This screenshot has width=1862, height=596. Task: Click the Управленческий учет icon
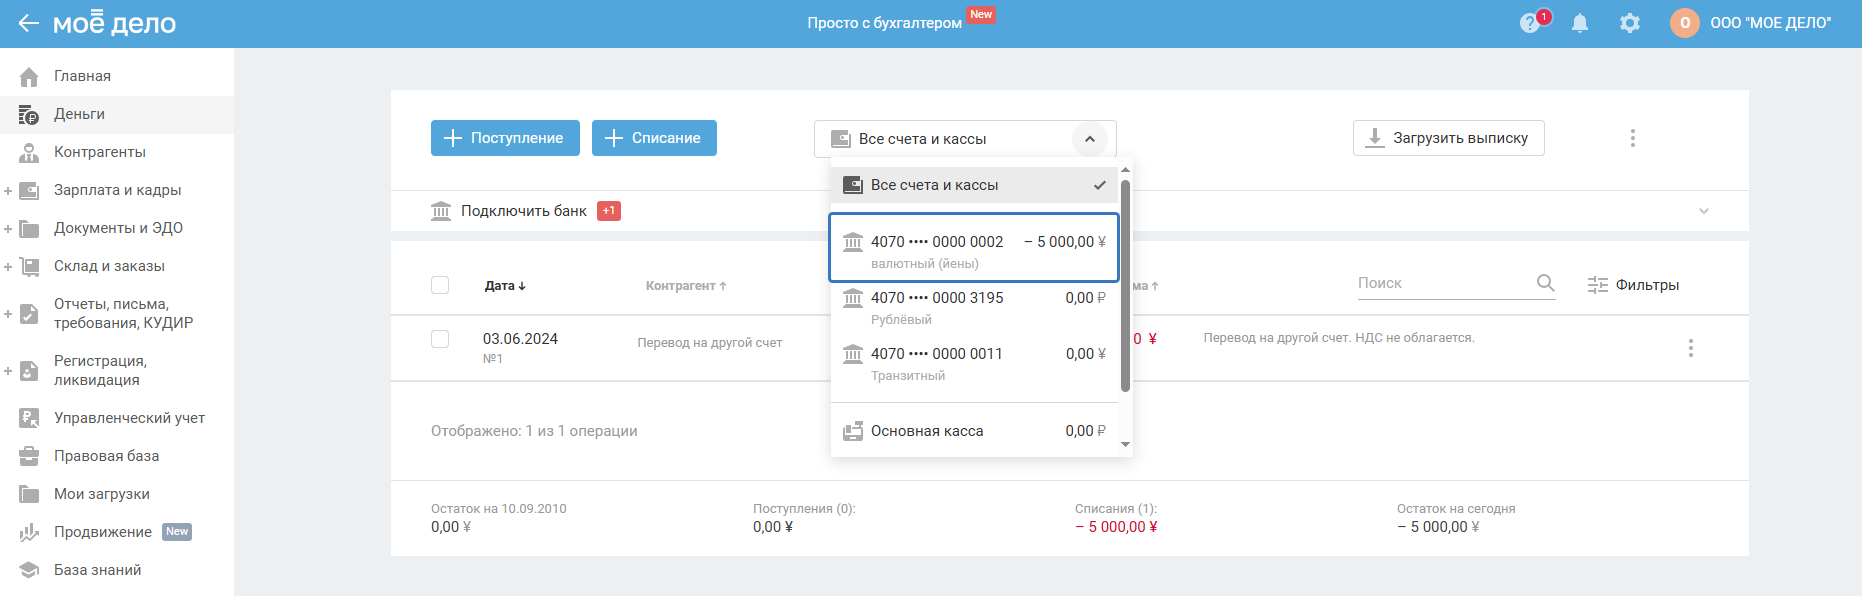click(29, 419)
